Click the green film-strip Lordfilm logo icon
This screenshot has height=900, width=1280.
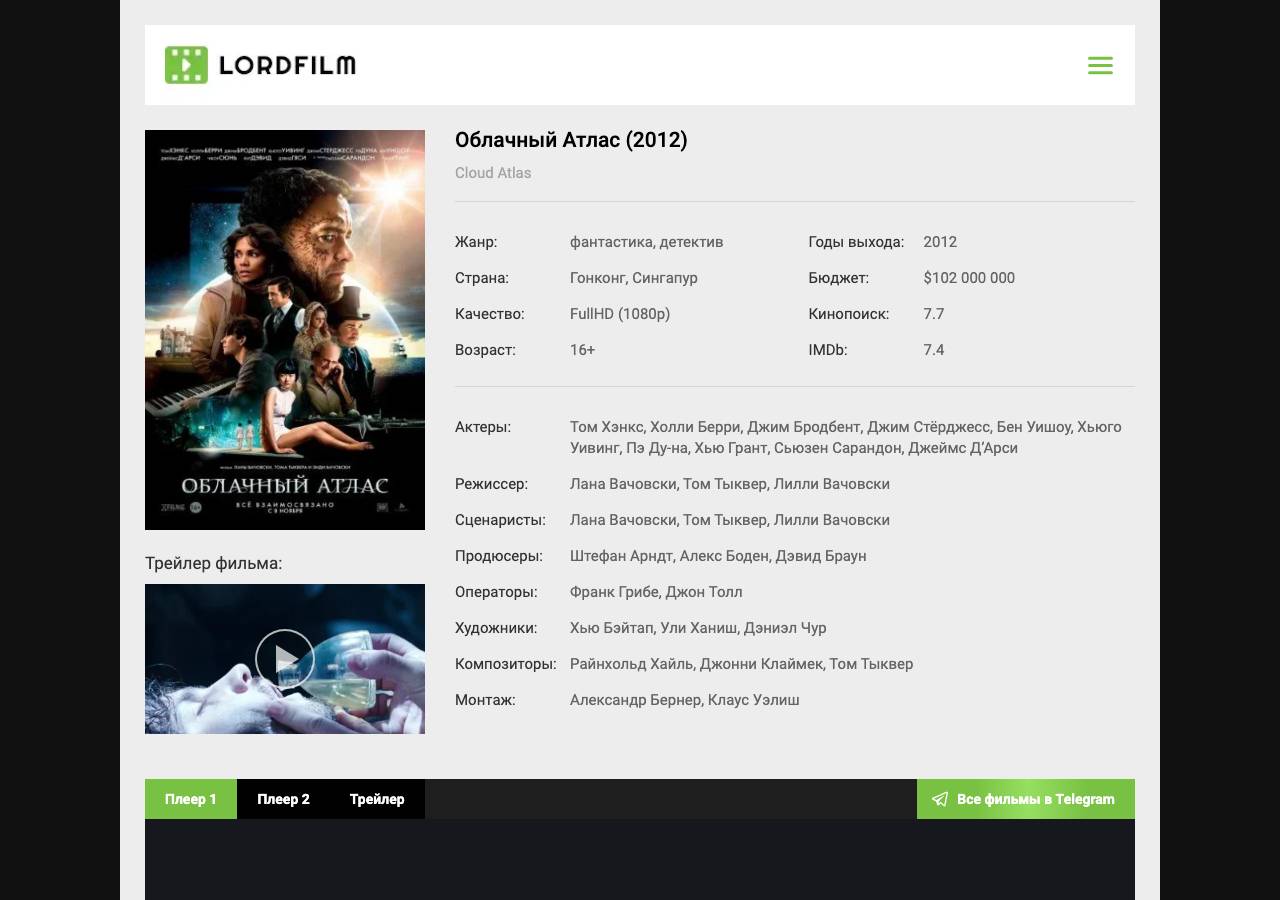186,65
